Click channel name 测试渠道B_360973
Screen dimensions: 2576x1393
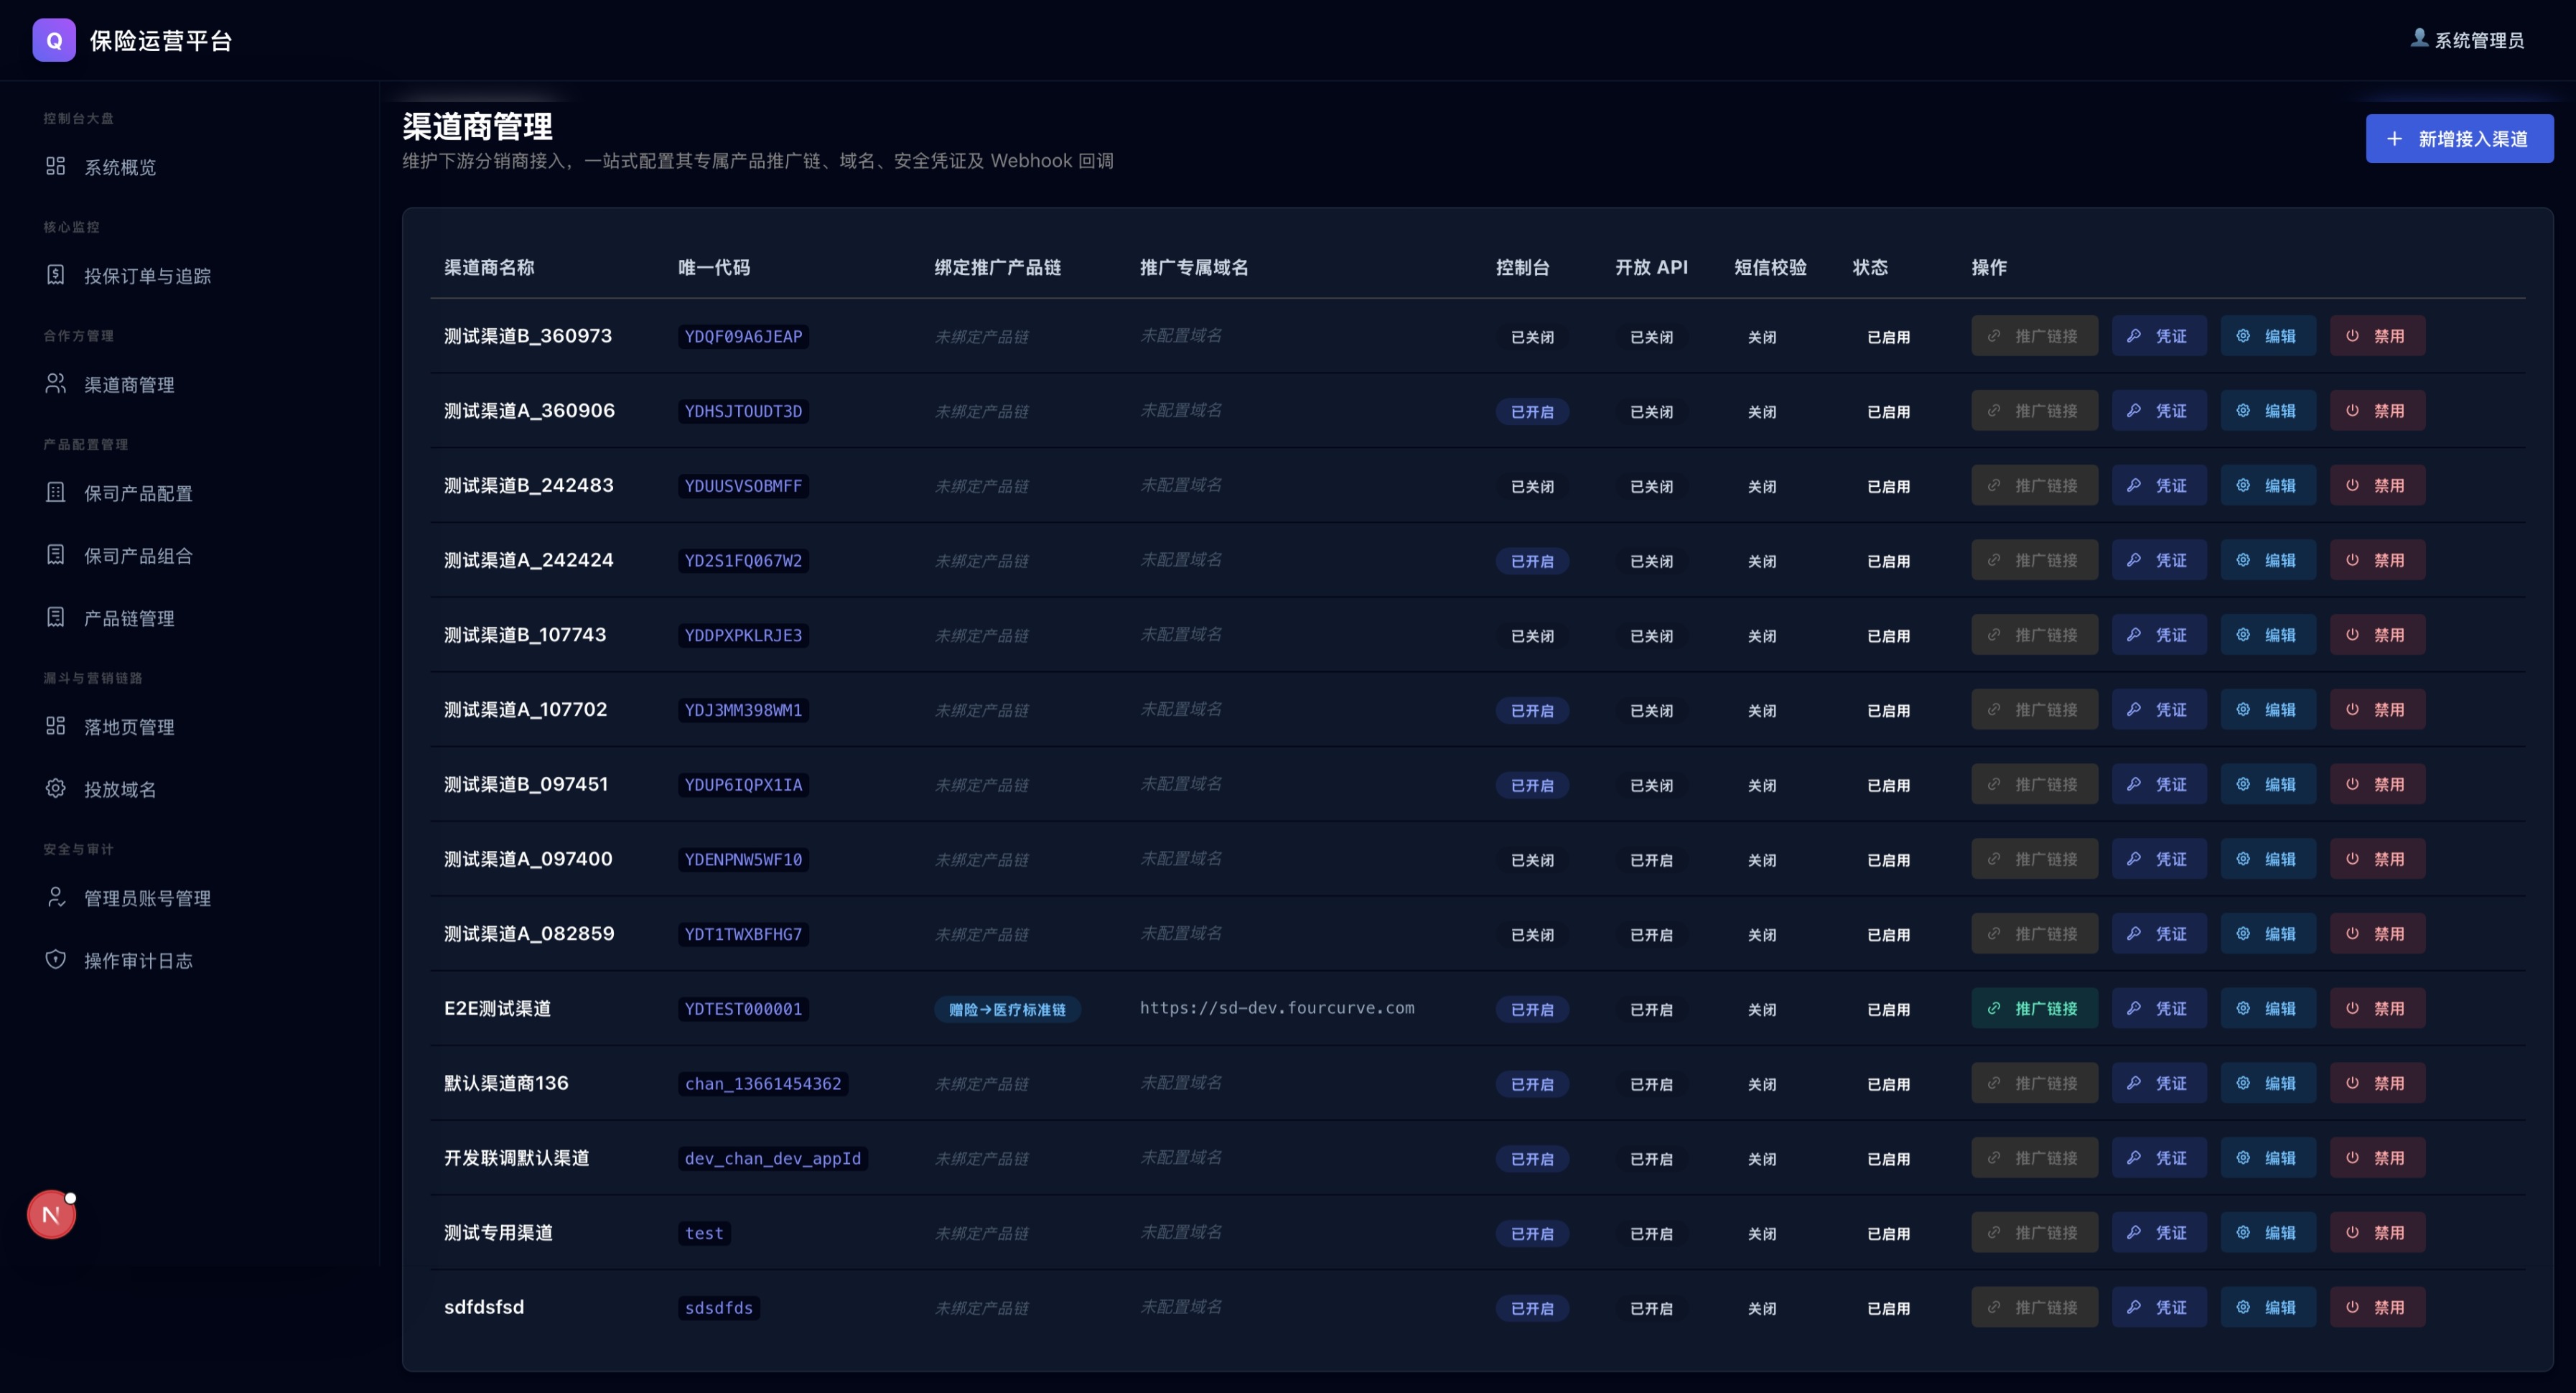(x=527, y=336)
